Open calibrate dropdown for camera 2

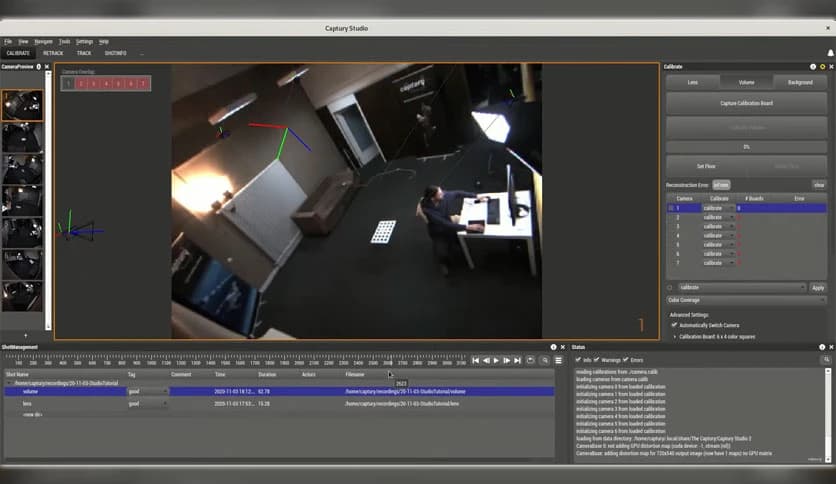pyautogui.click(x=718, y=217)
